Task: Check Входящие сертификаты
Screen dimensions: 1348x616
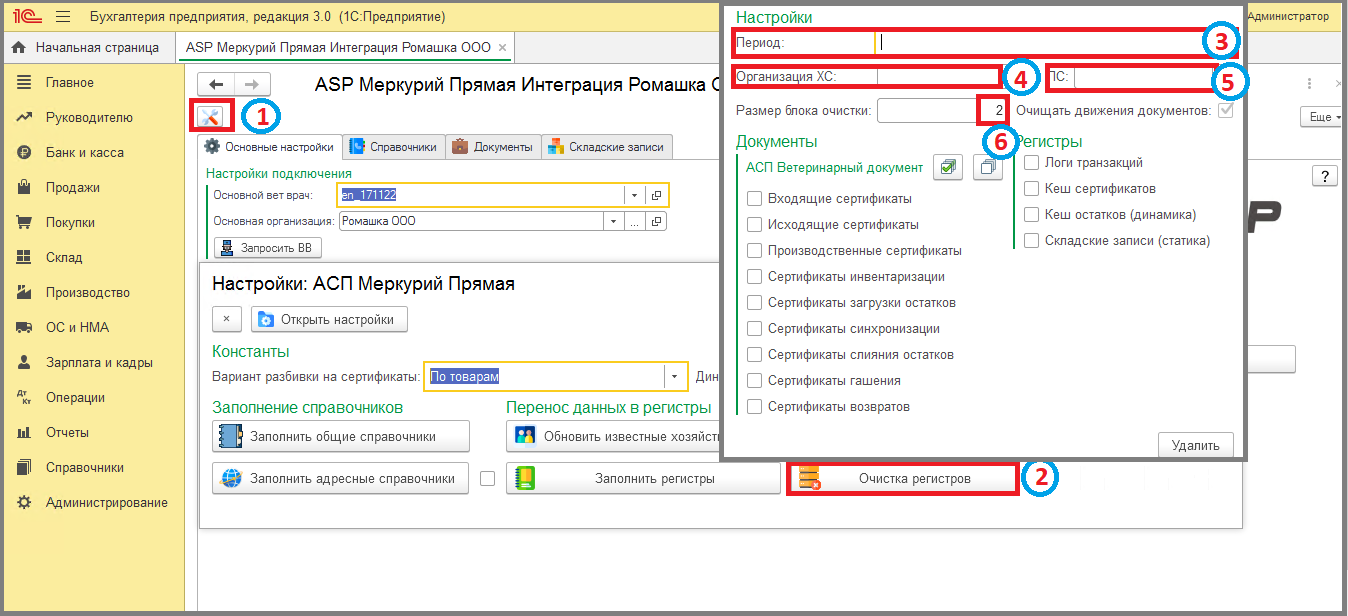Action: (755, 198)
